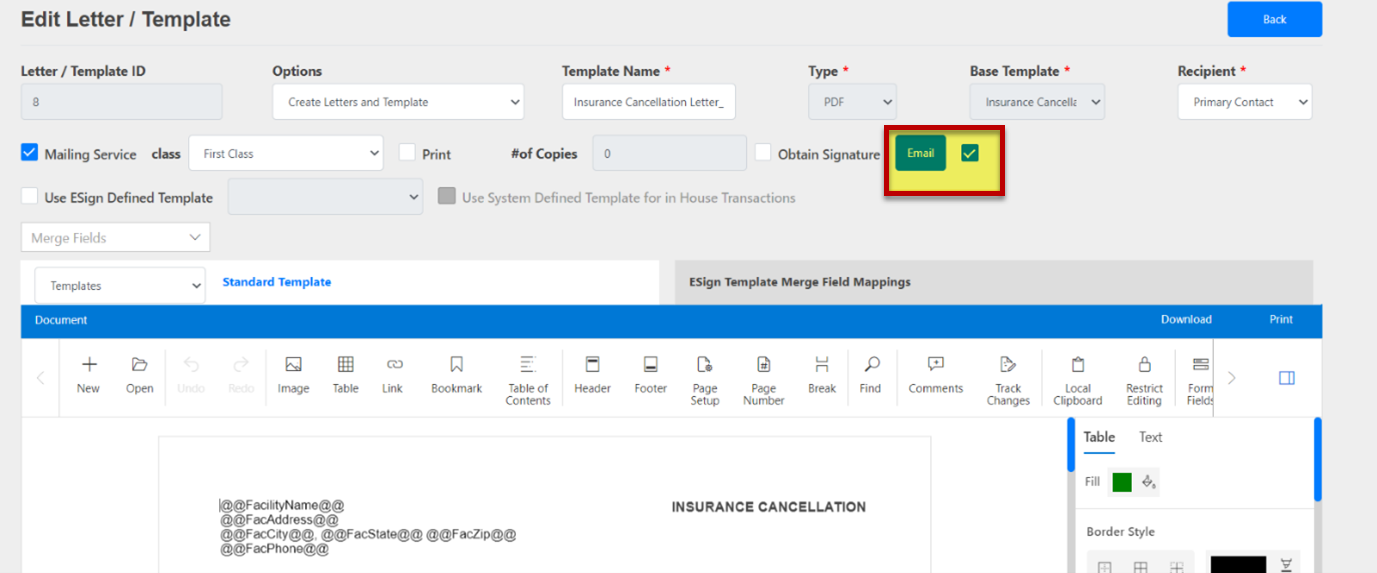Insert a Page Number
This screenshot has width=1377, height=573.
[x=763, y=380]
